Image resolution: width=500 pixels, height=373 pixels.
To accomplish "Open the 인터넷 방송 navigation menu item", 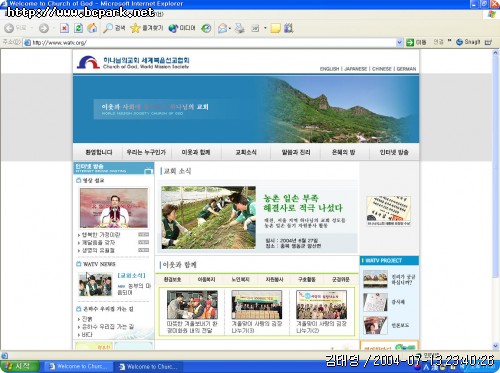I will 394,152.
